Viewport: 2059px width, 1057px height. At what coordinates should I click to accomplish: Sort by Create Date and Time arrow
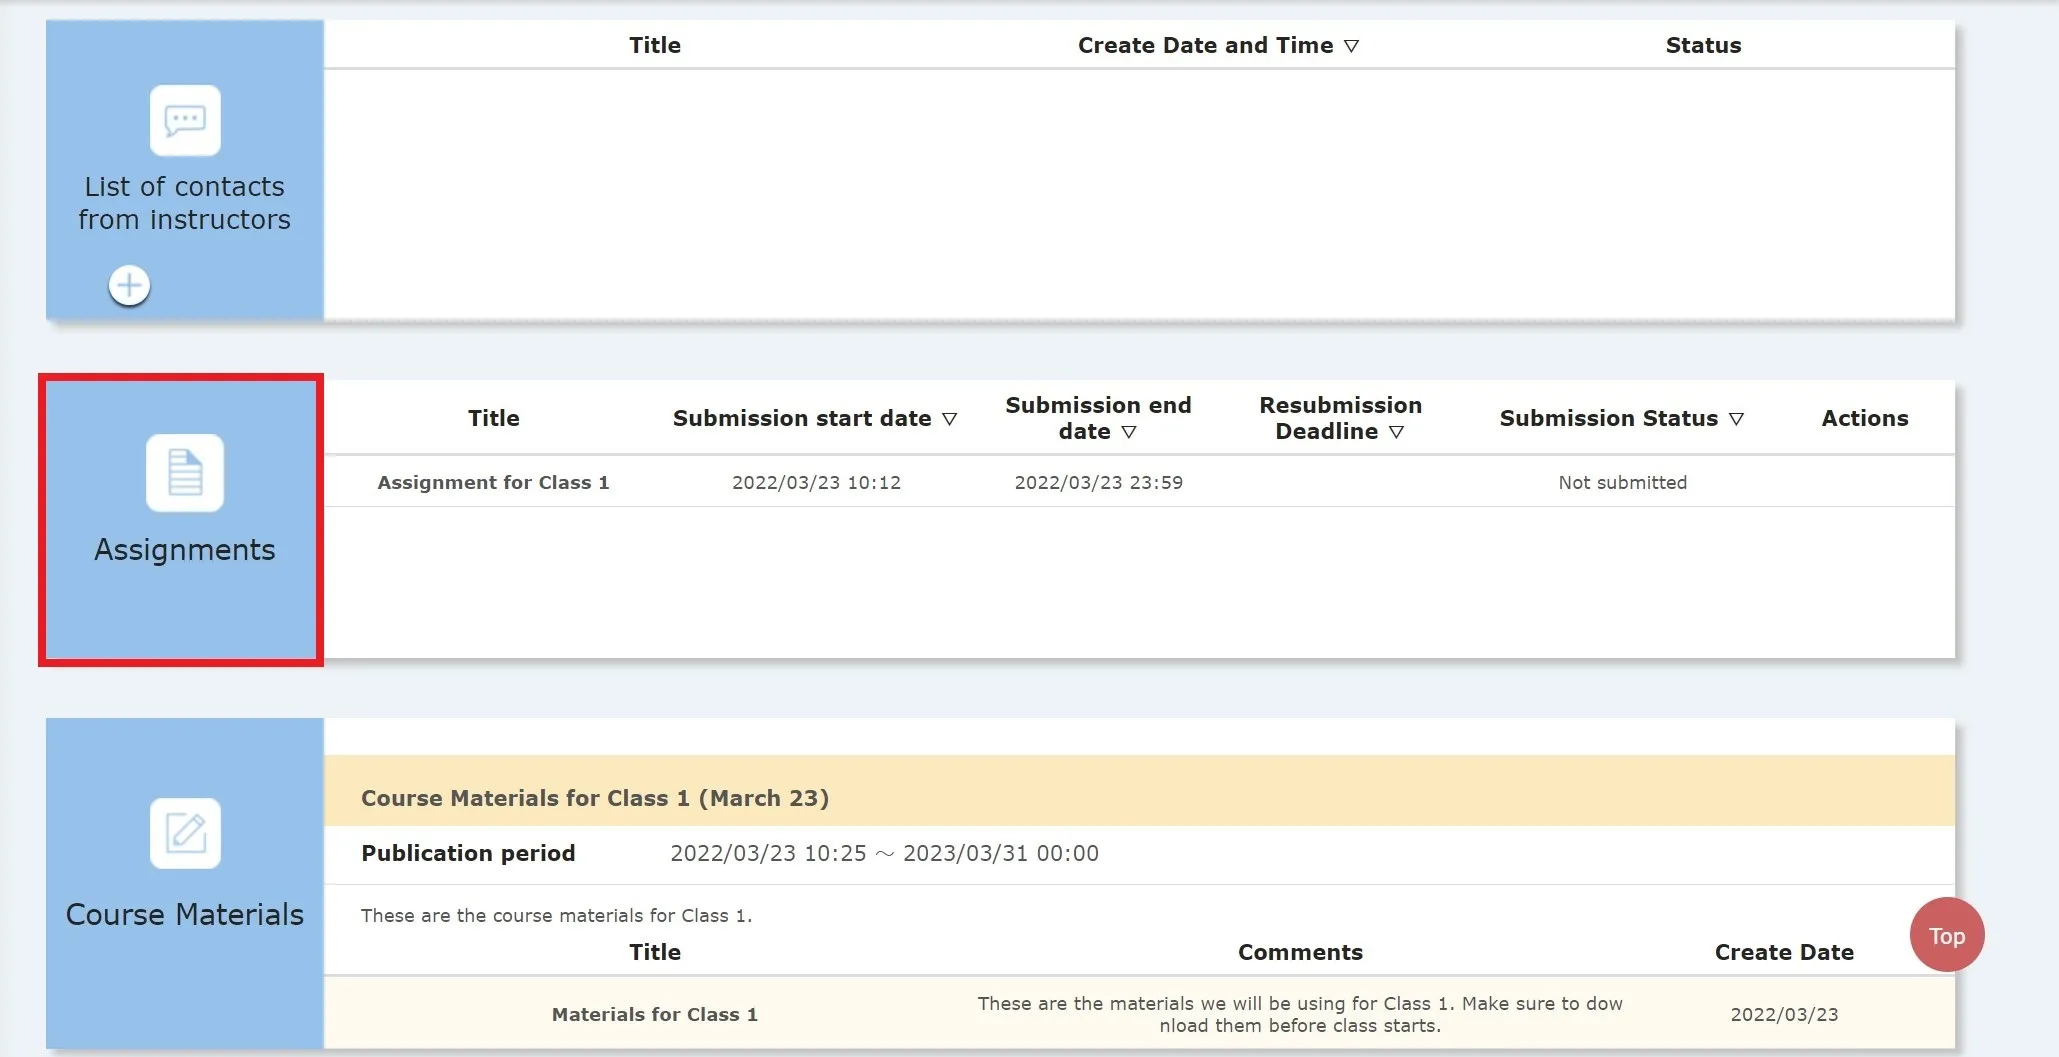point(1351,46)
